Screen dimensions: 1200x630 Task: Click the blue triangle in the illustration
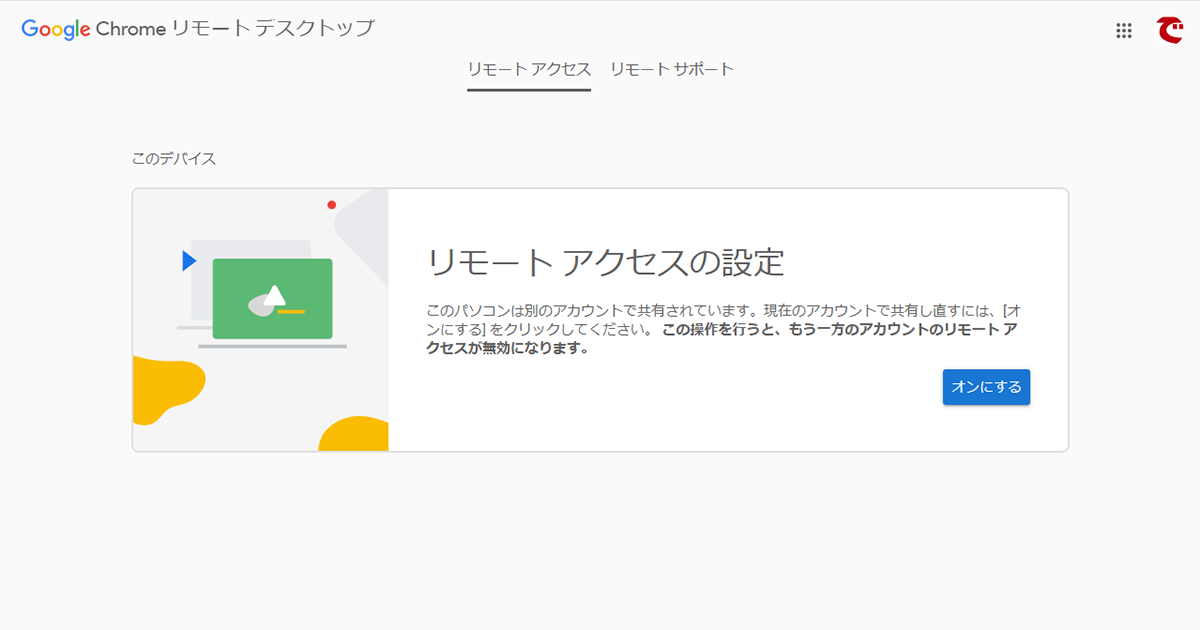click(189, 261)
